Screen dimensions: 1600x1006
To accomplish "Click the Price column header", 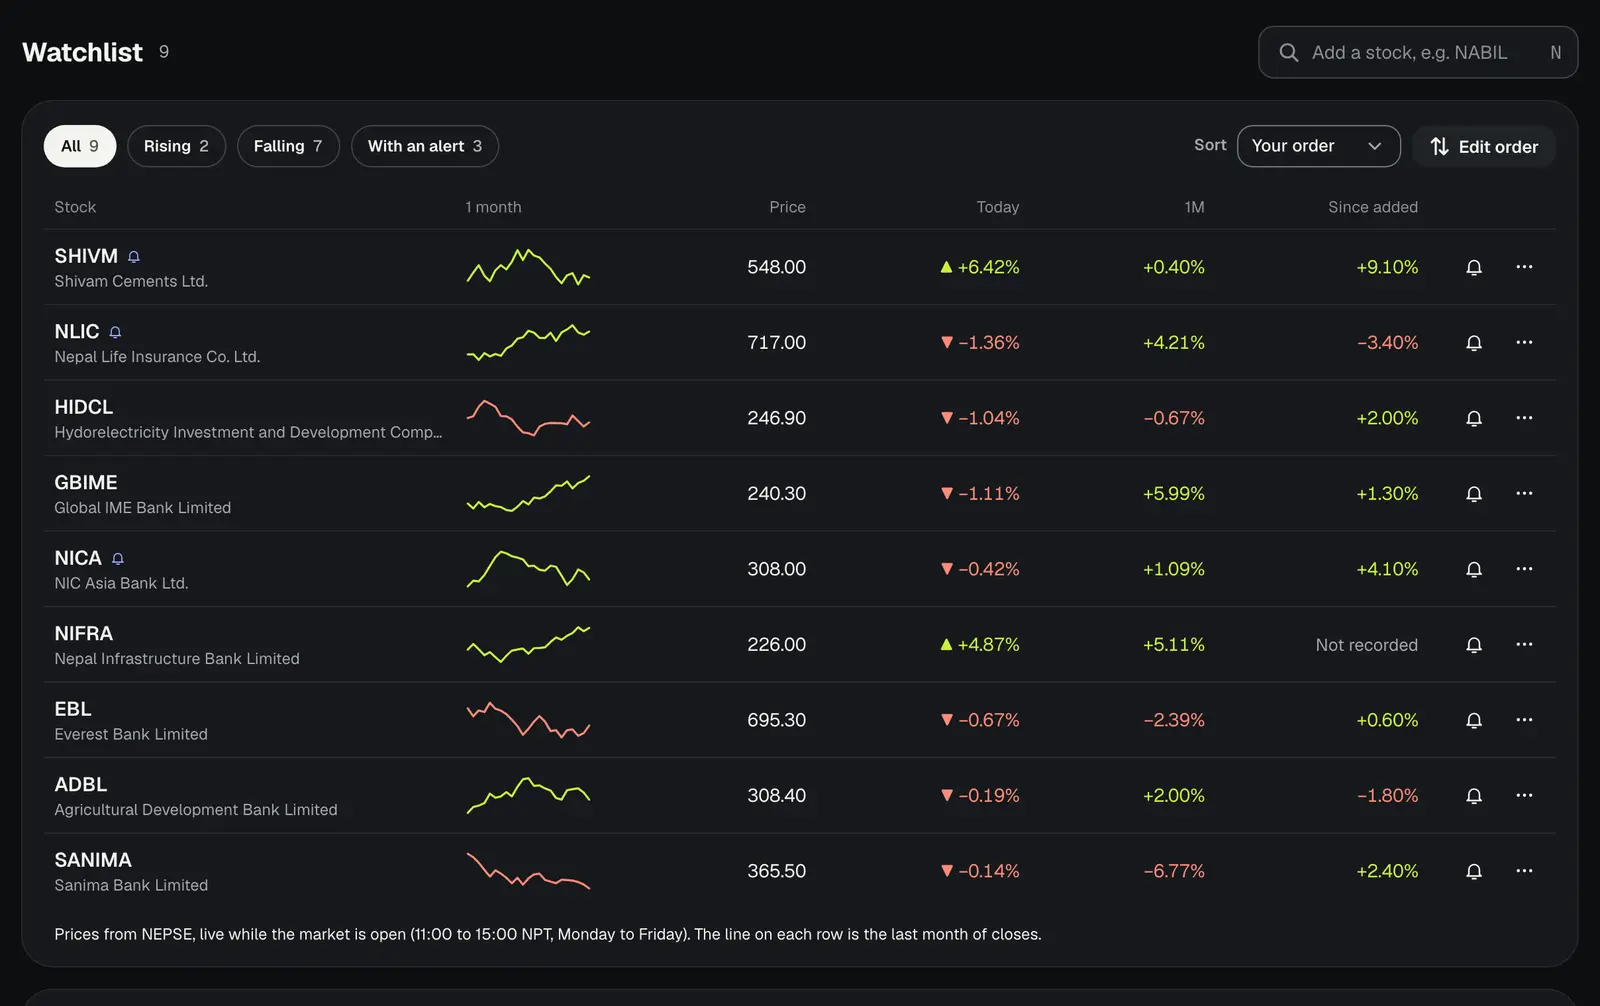I will 787,207.
